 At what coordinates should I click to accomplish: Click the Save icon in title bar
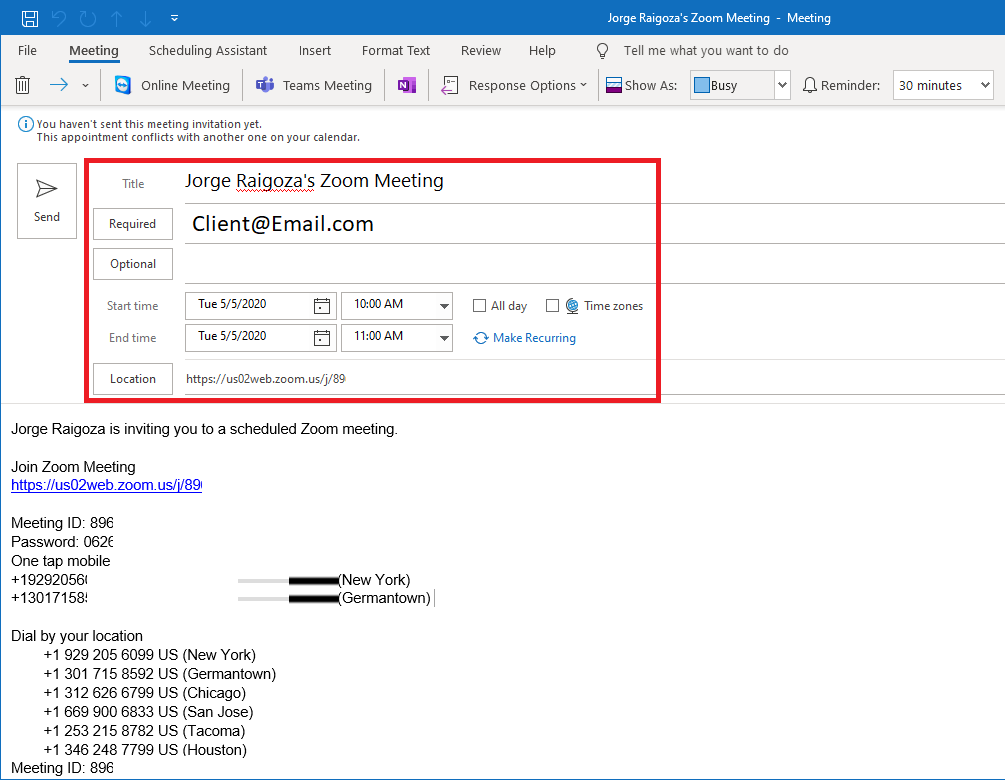click(30, 18)
